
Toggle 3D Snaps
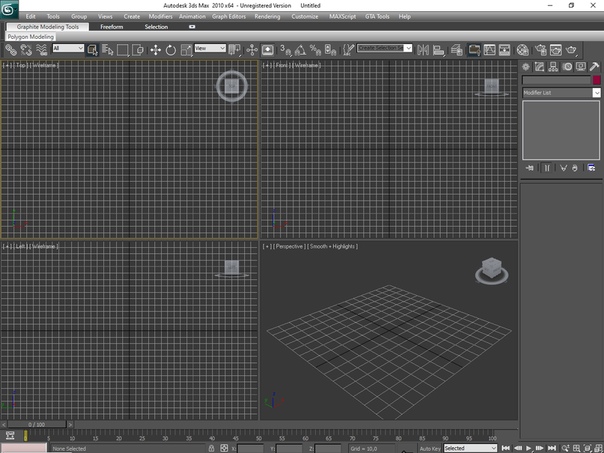(x=285, y=50)
